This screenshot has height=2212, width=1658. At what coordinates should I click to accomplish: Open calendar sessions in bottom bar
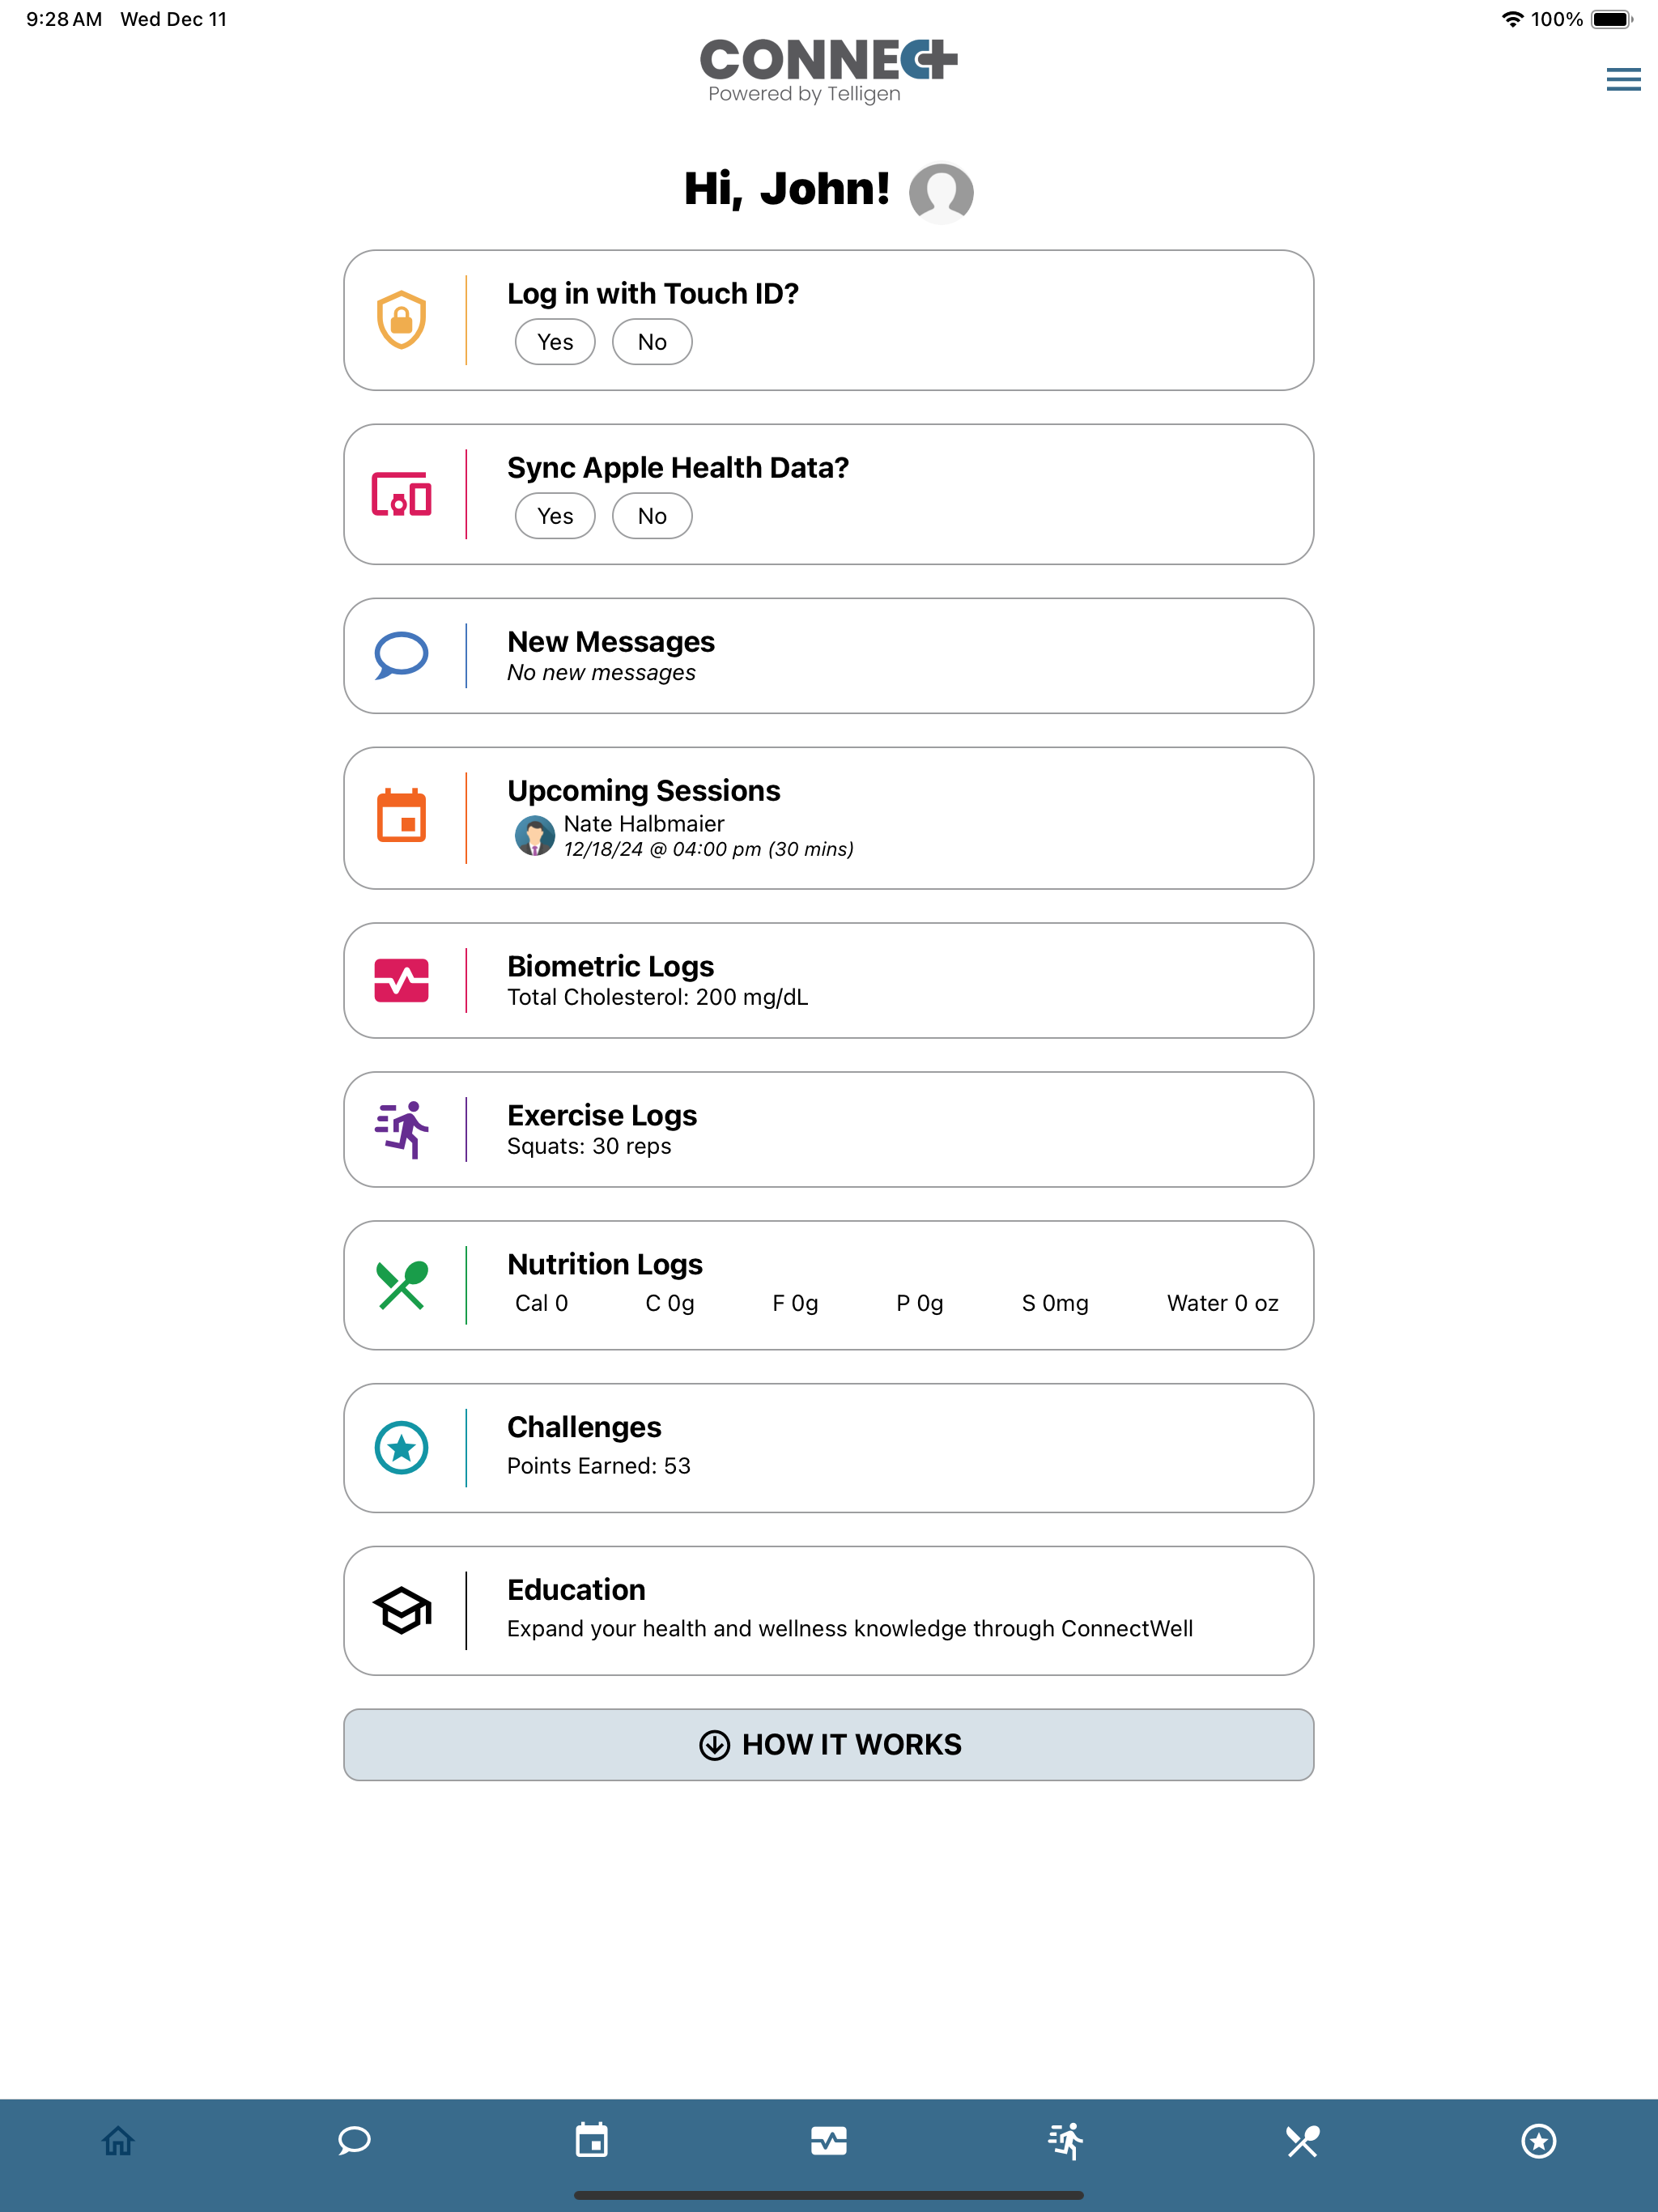592,2141
